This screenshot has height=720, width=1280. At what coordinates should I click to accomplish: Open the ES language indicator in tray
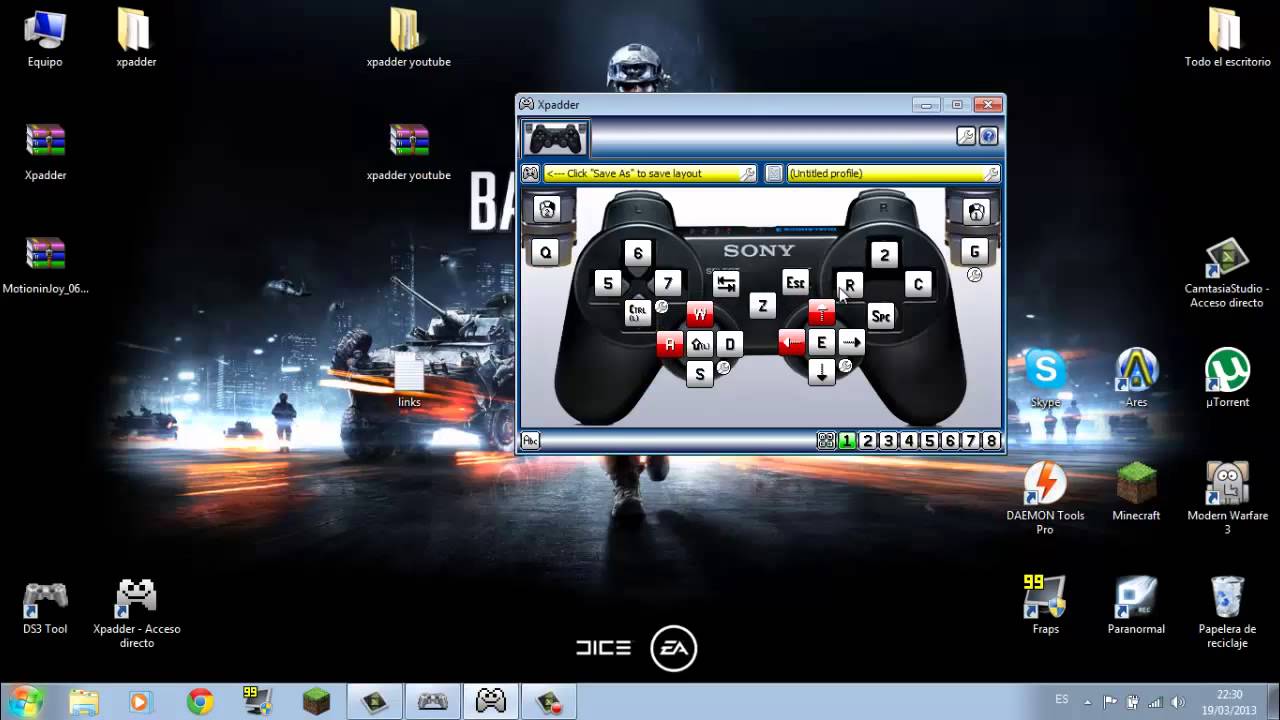click(1061, 699)
